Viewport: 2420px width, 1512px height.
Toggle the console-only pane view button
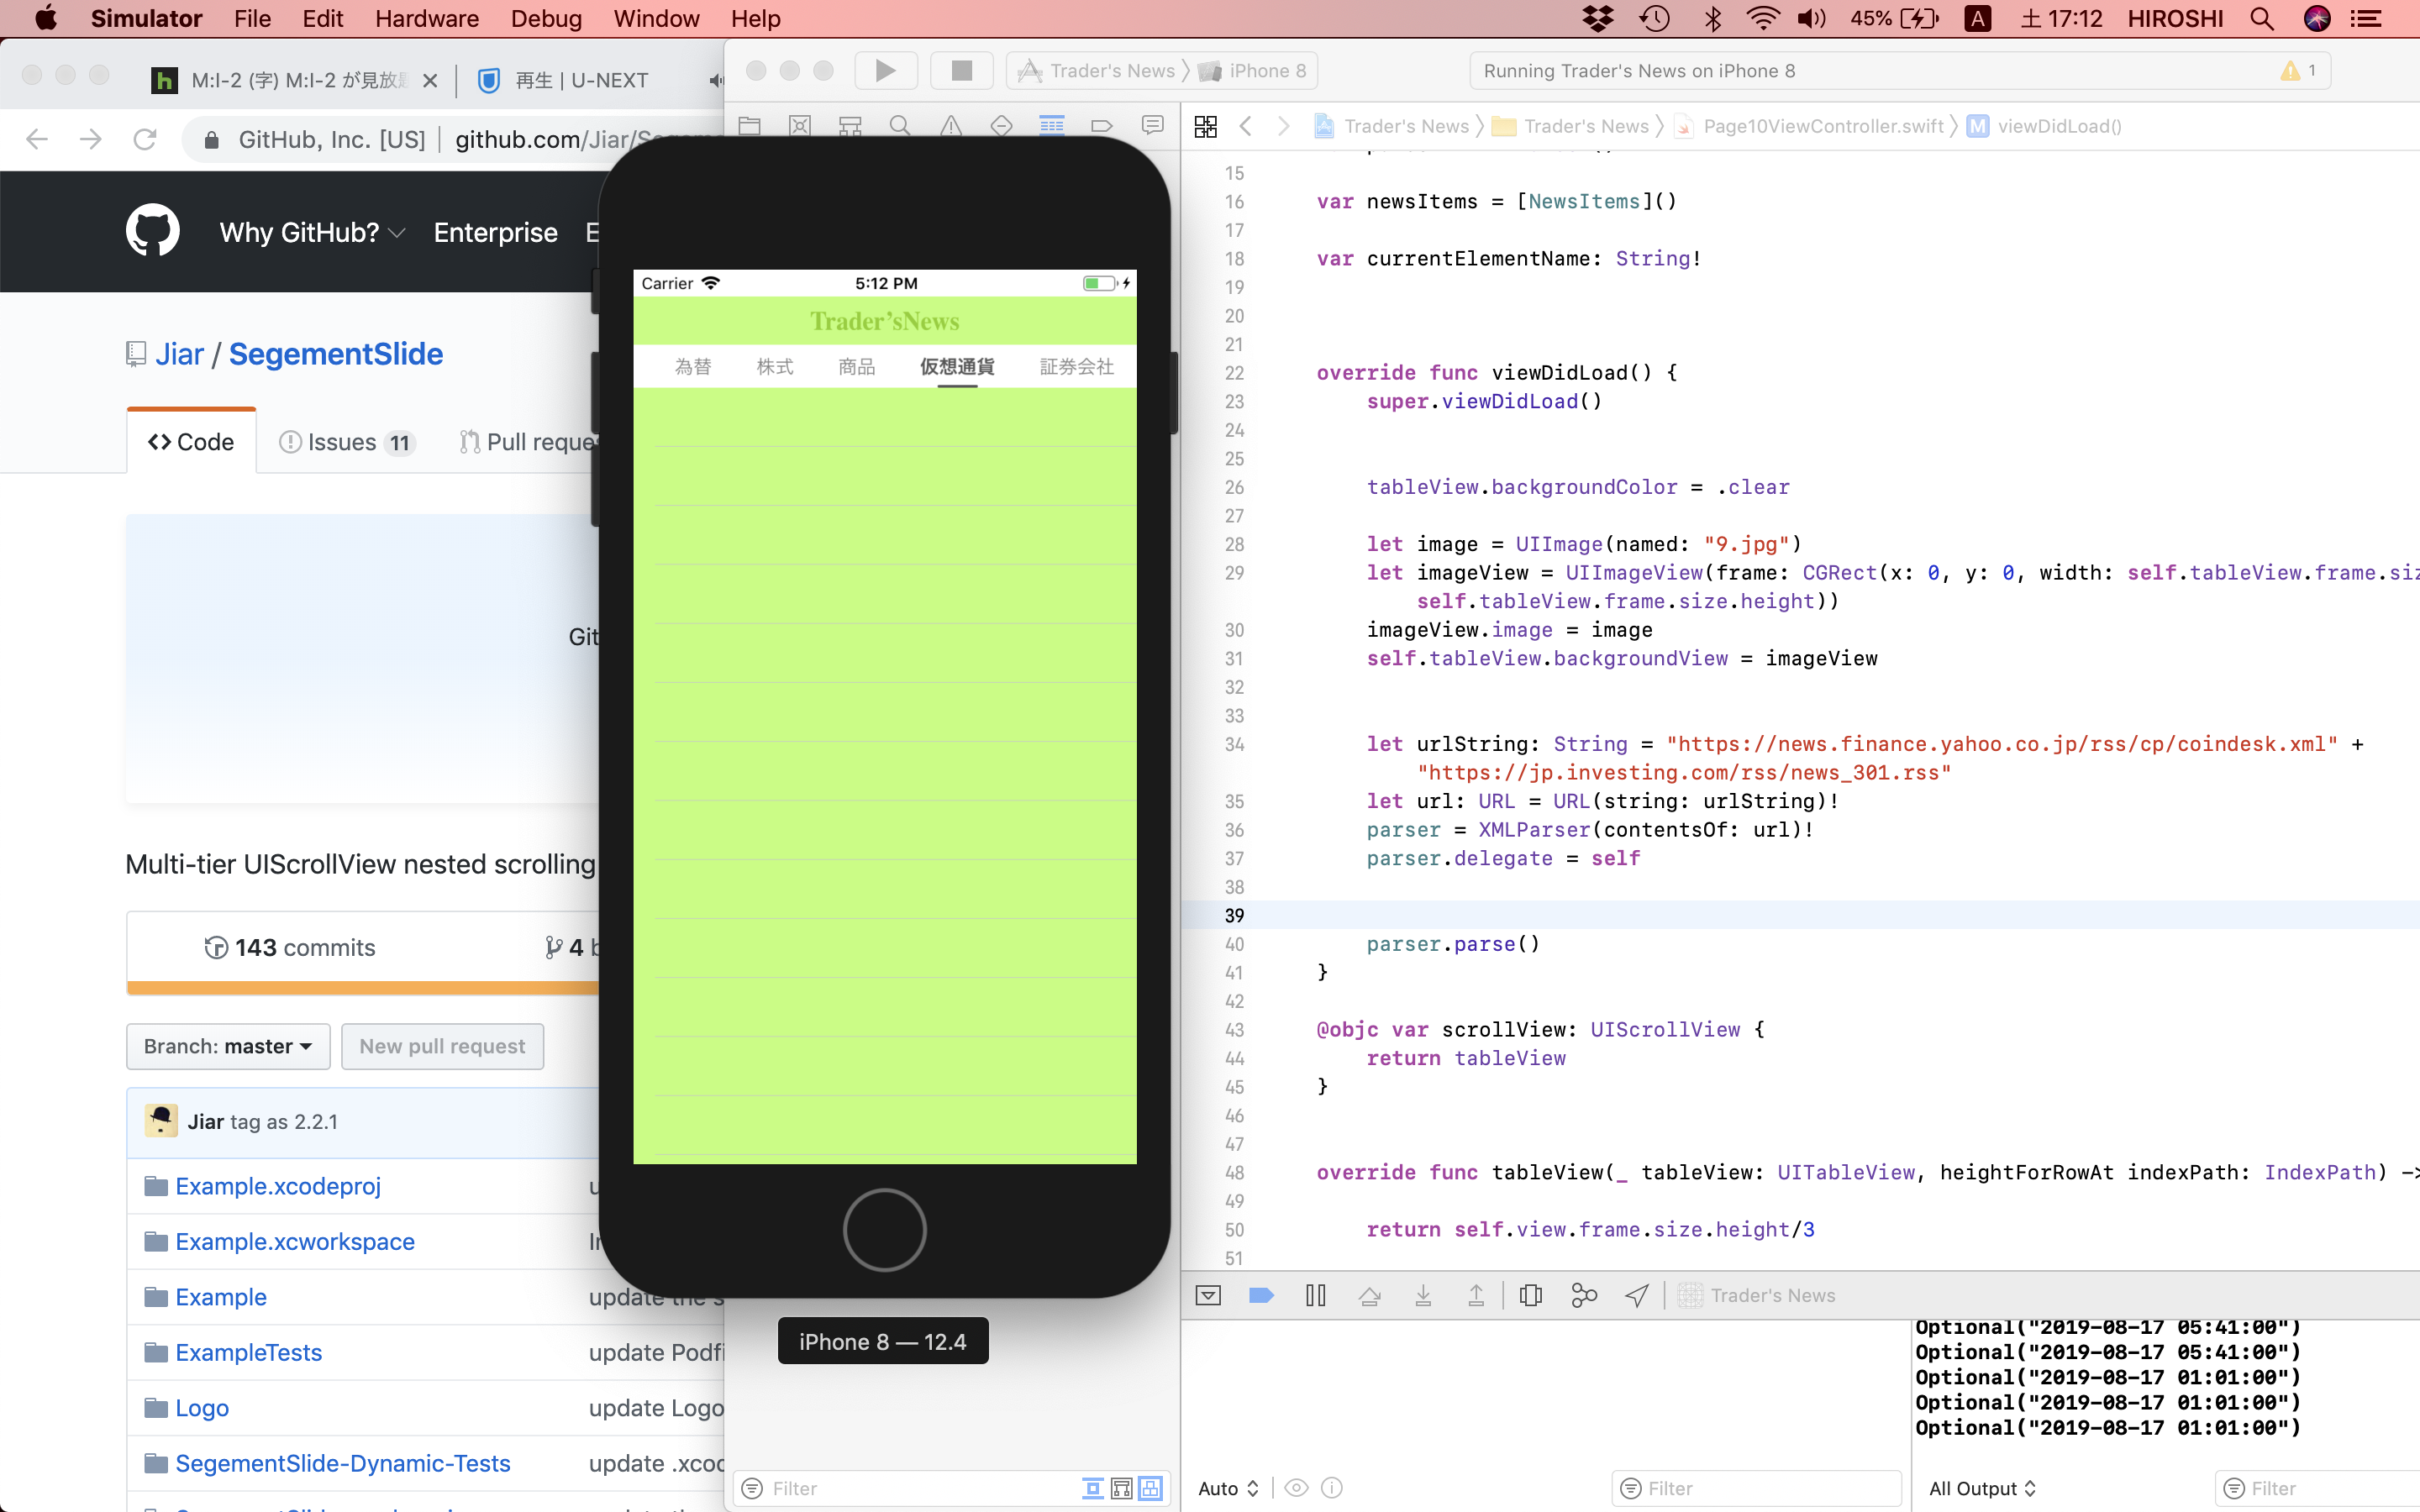tap(1151, 1488)
